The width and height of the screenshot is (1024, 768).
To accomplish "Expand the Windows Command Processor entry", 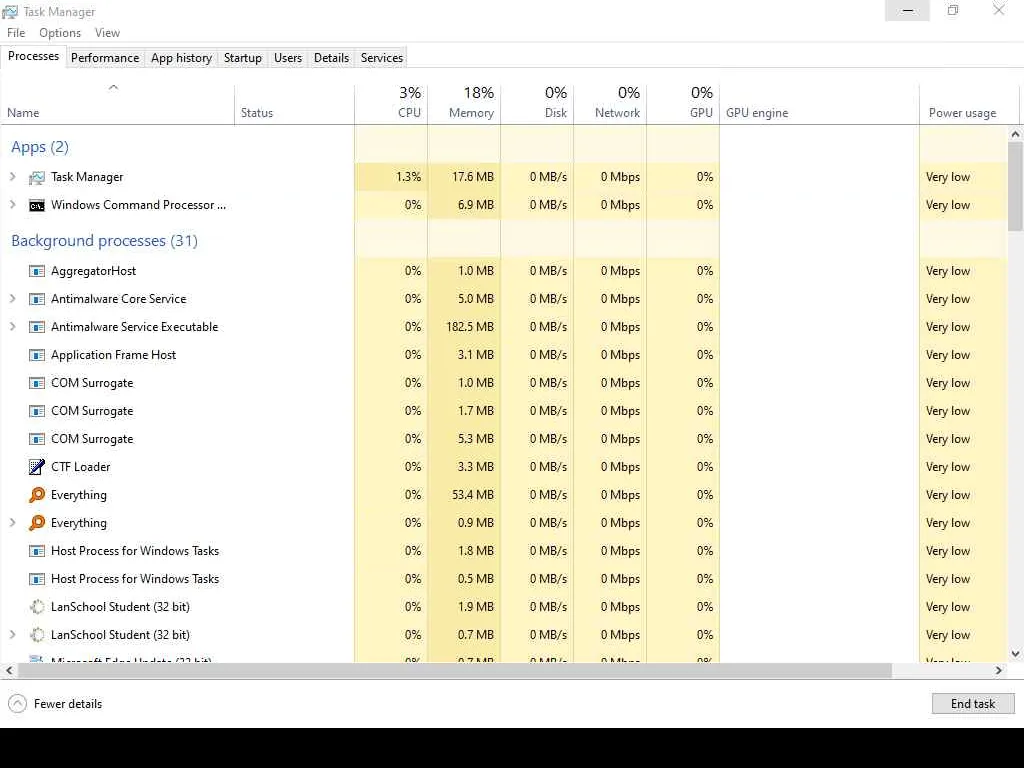I will click(x=12, y=205).
